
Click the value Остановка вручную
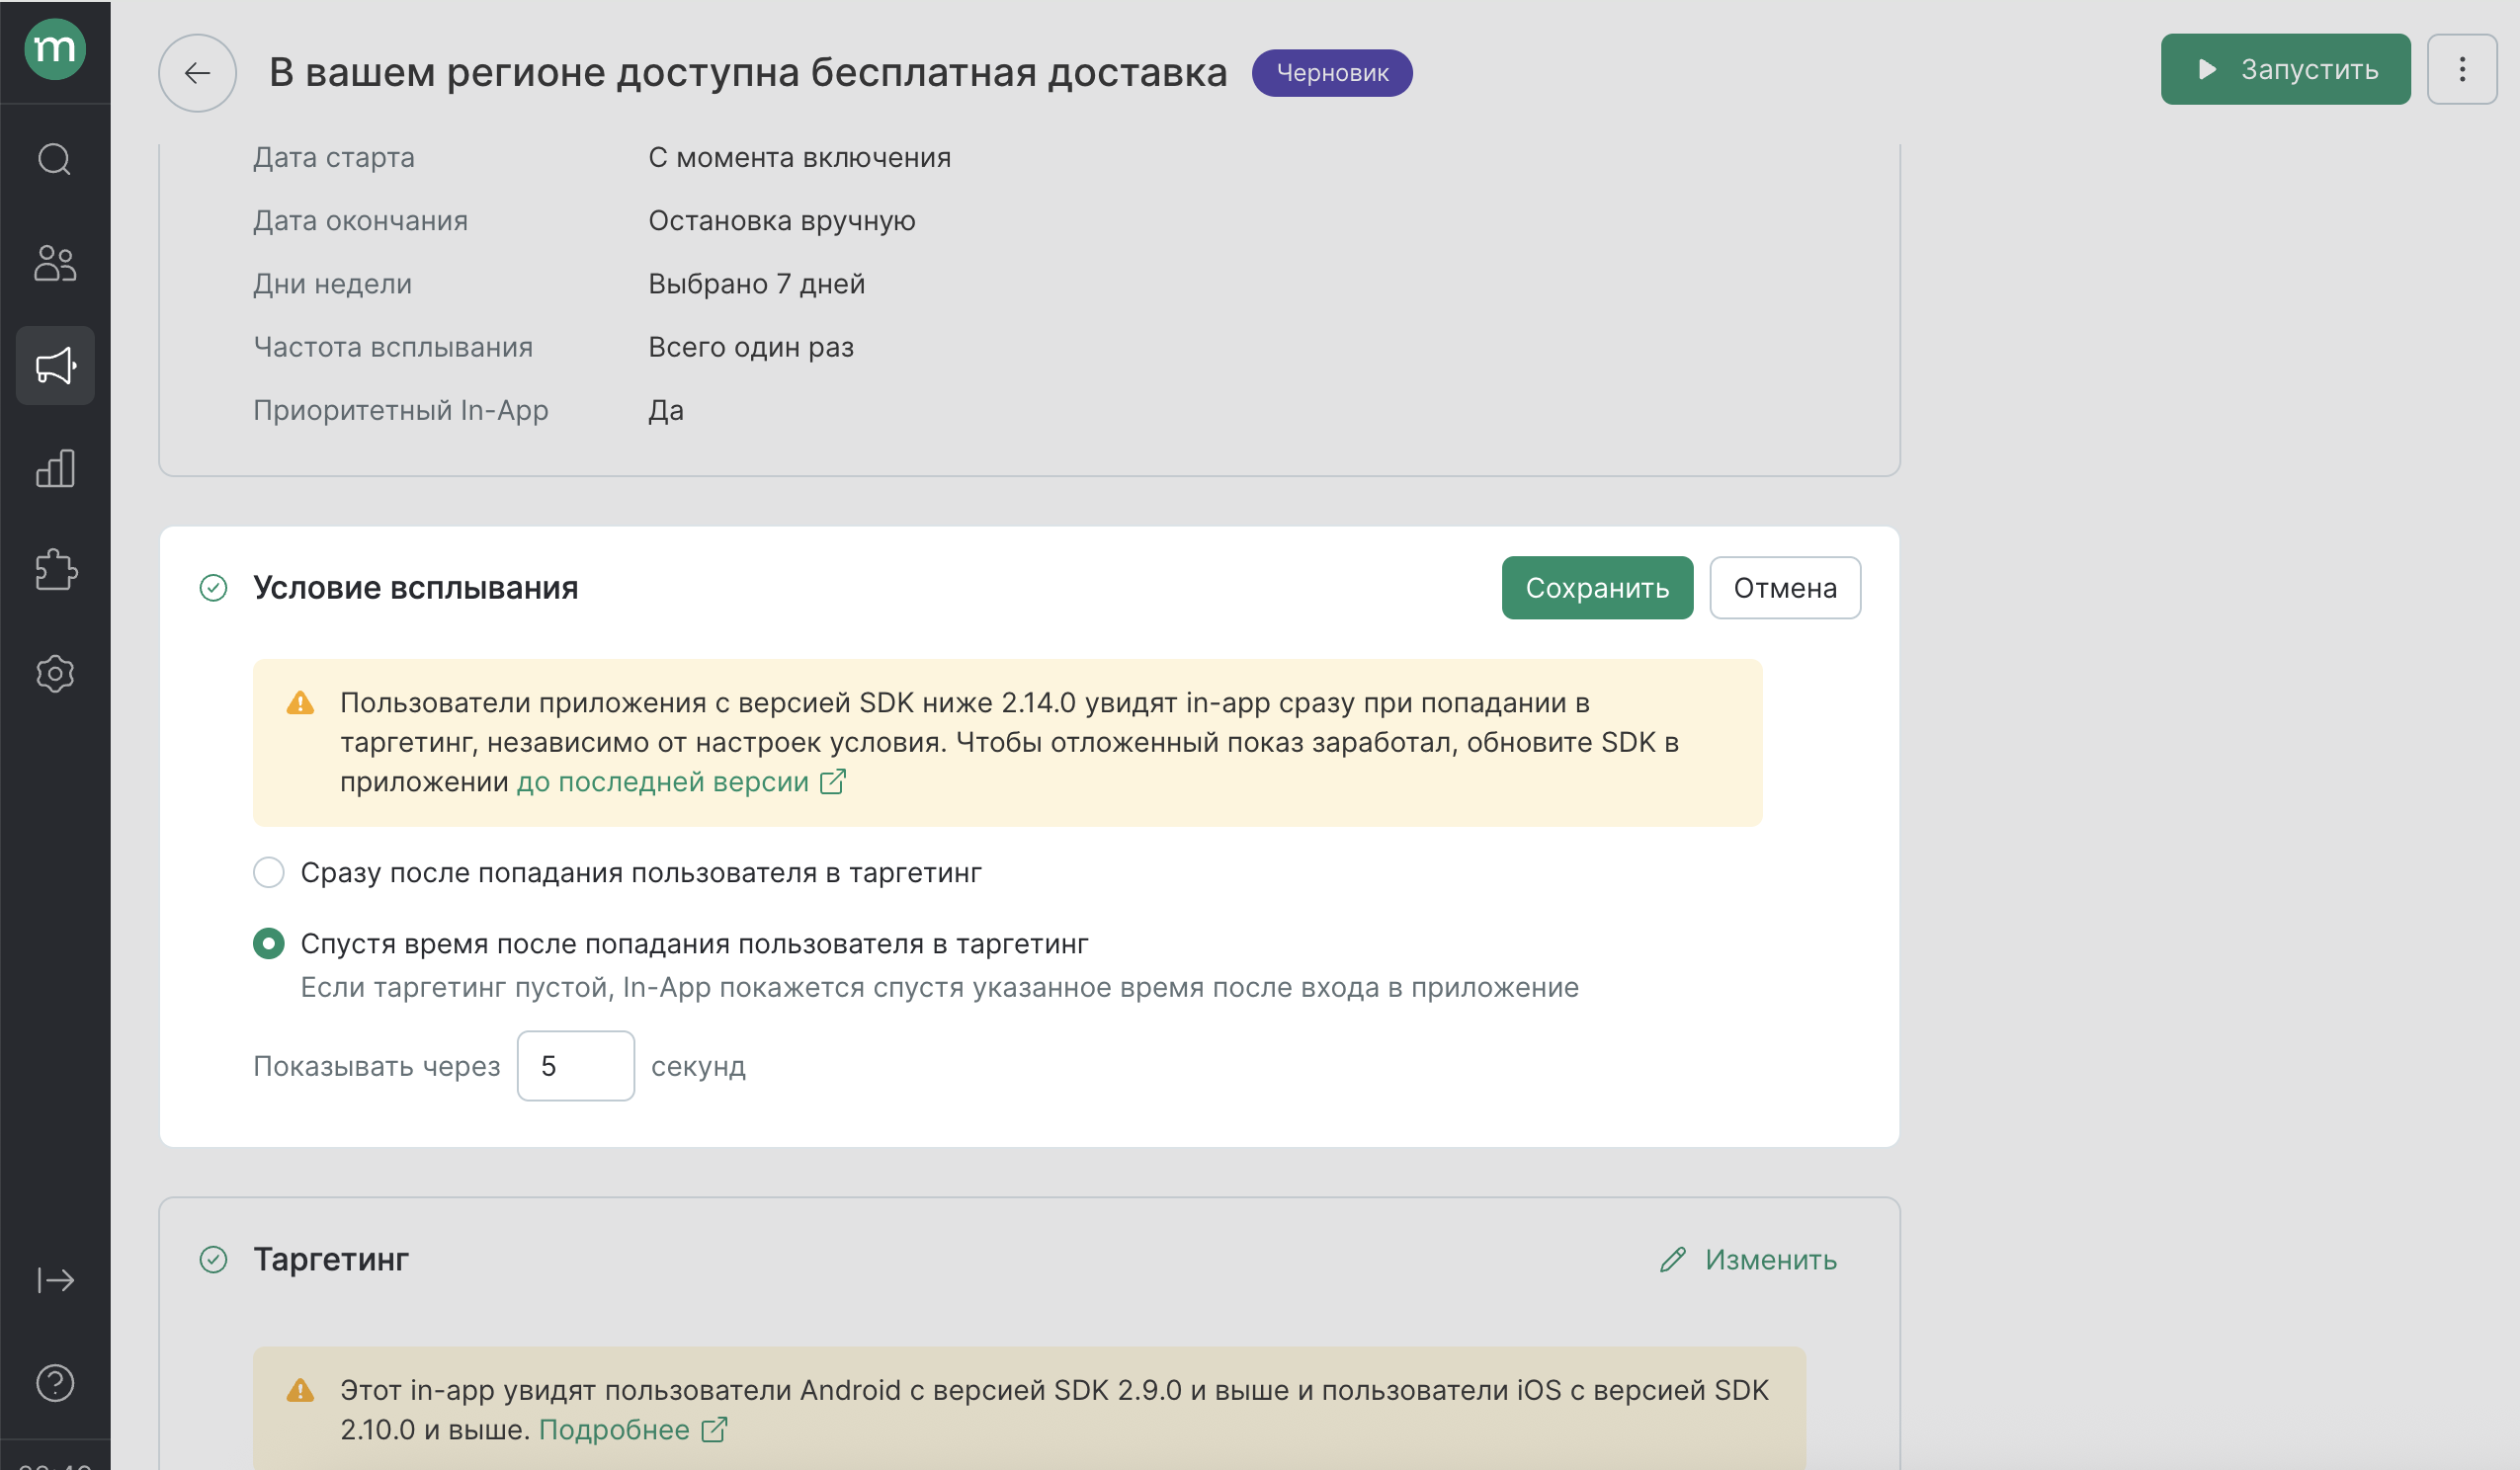click(x=782, y=221)
